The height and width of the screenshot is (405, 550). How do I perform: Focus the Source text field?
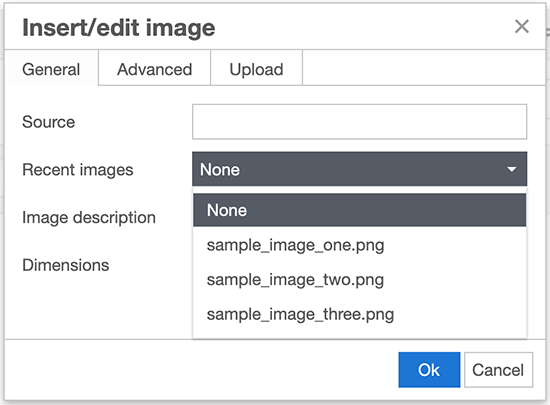click(359, 122)
